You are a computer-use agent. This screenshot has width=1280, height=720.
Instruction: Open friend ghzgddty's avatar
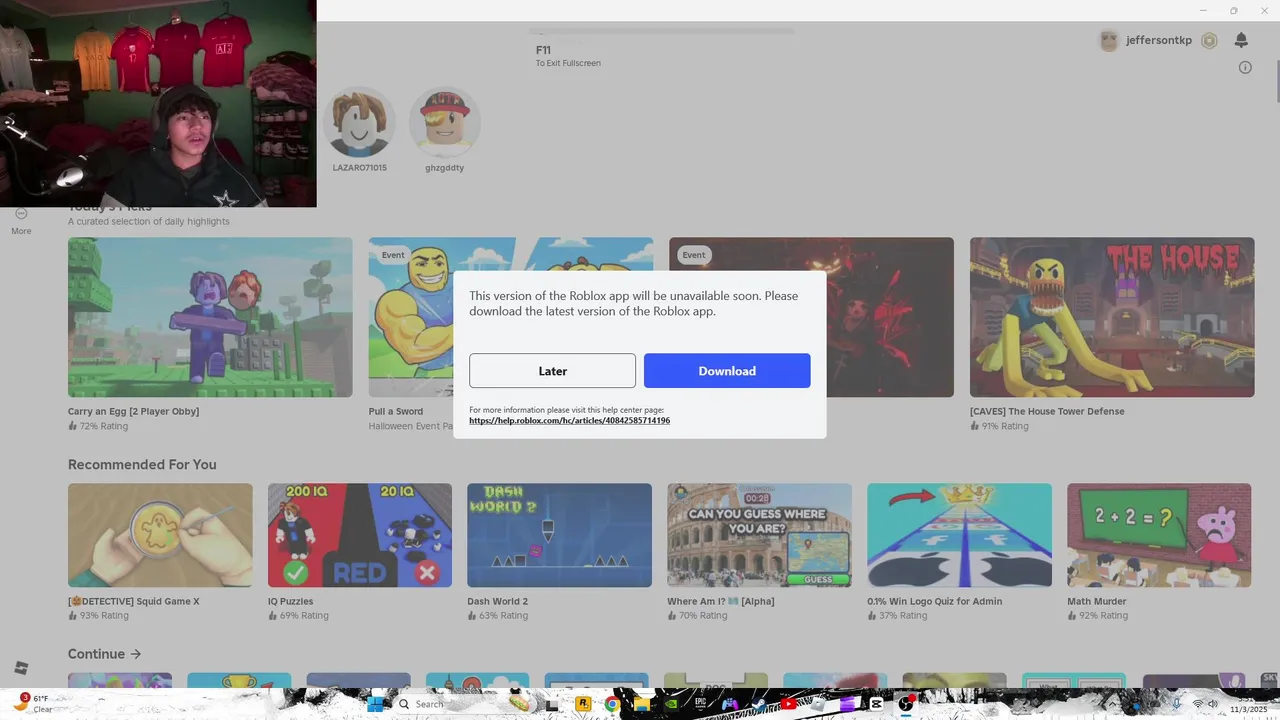click(x=444, y=123)
